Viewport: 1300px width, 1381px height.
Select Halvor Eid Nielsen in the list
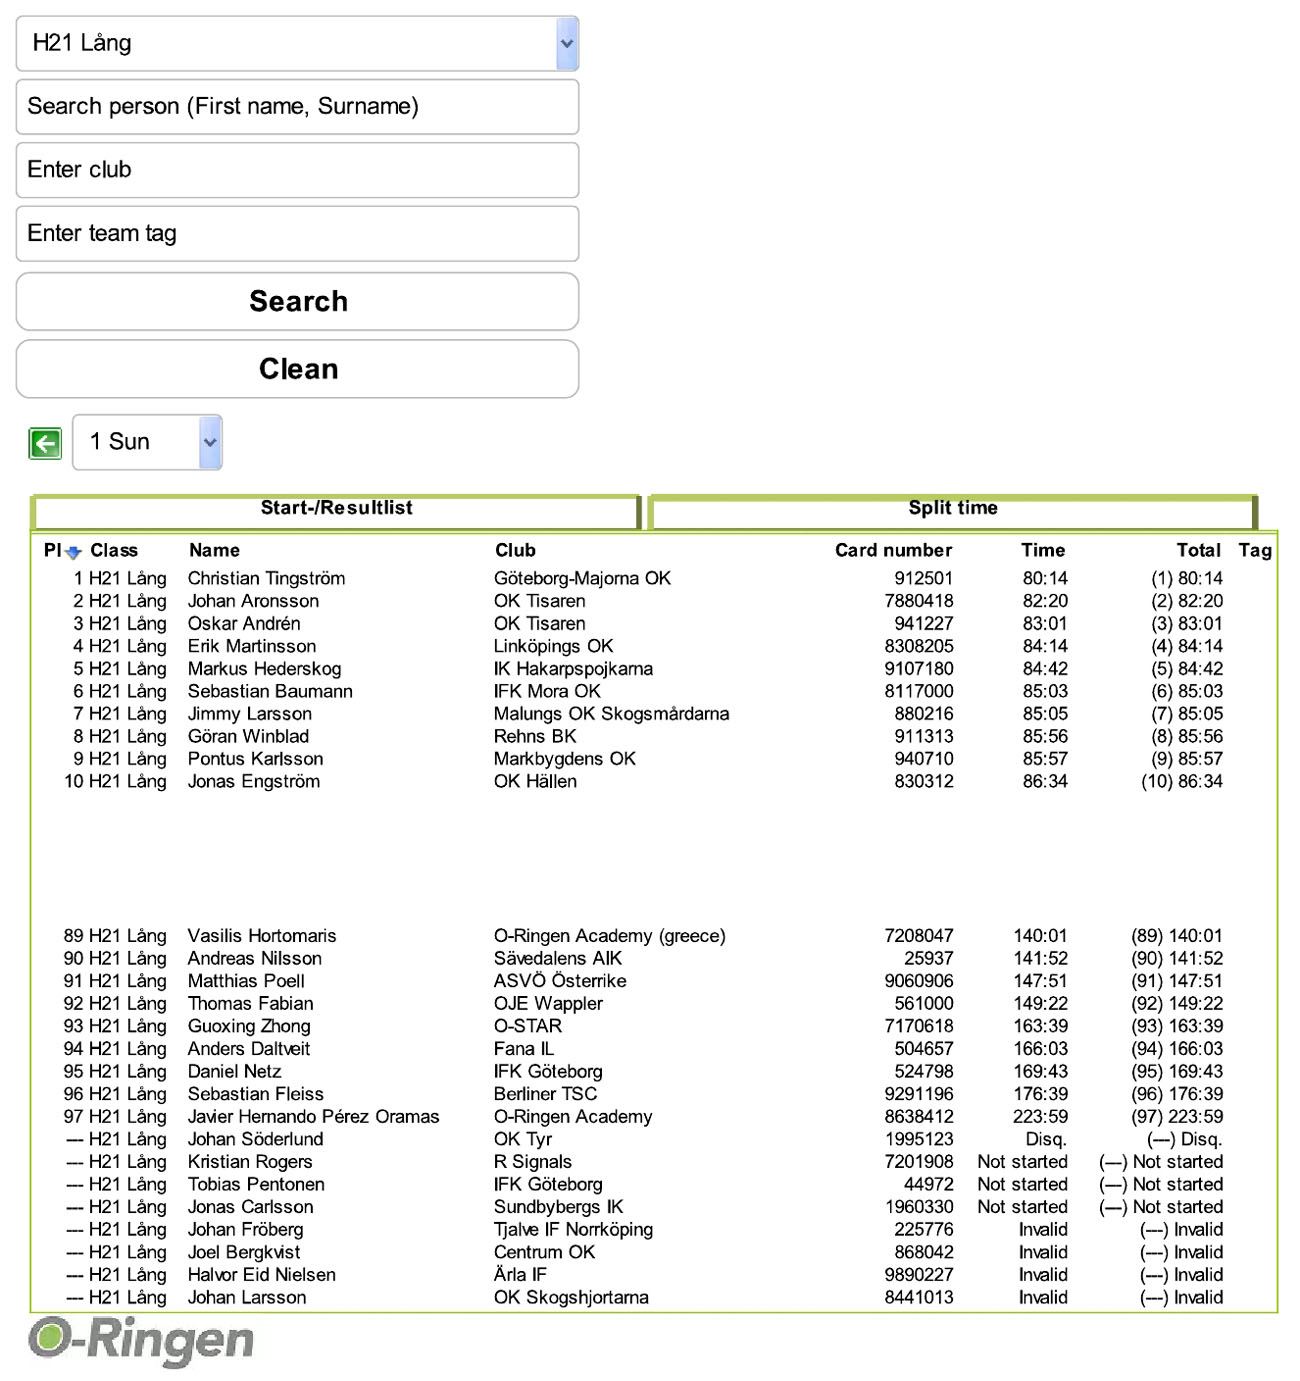coord(261,1275)
